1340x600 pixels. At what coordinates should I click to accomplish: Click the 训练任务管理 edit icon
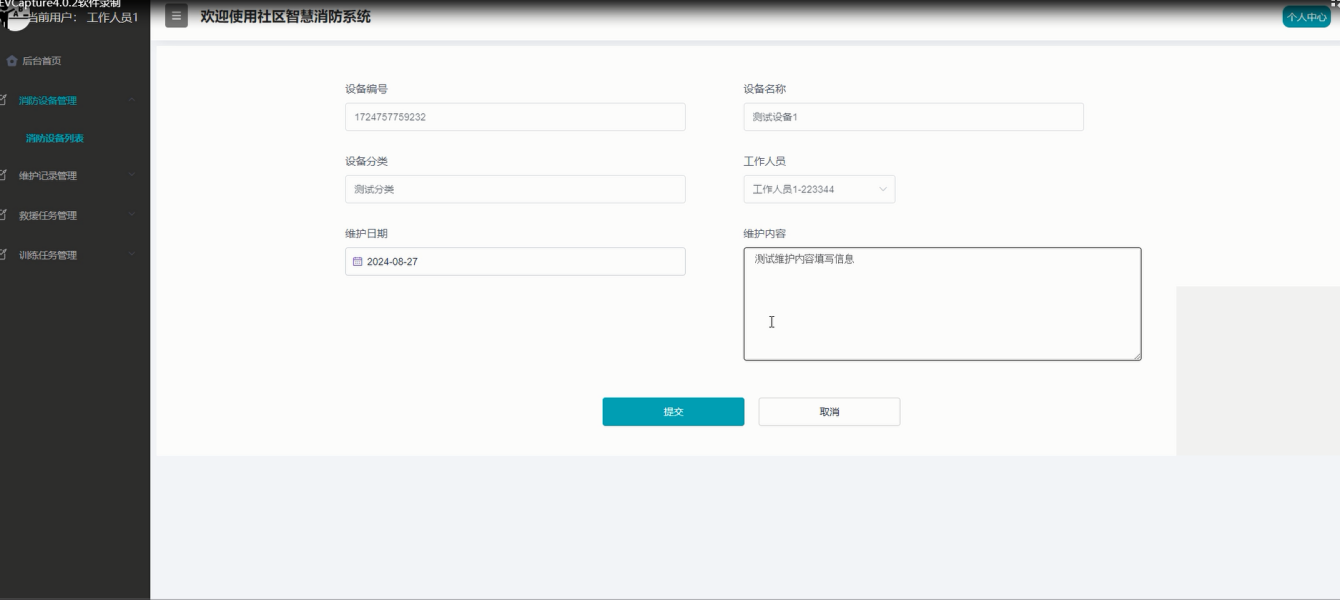[x=4, y=254]
